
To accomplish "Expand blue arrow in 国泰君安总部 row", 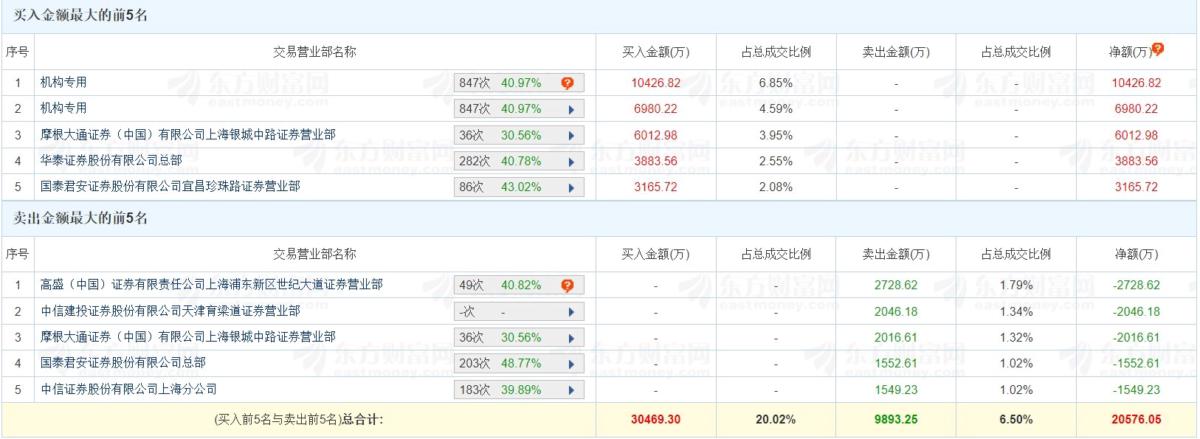I will coord(571,364).
